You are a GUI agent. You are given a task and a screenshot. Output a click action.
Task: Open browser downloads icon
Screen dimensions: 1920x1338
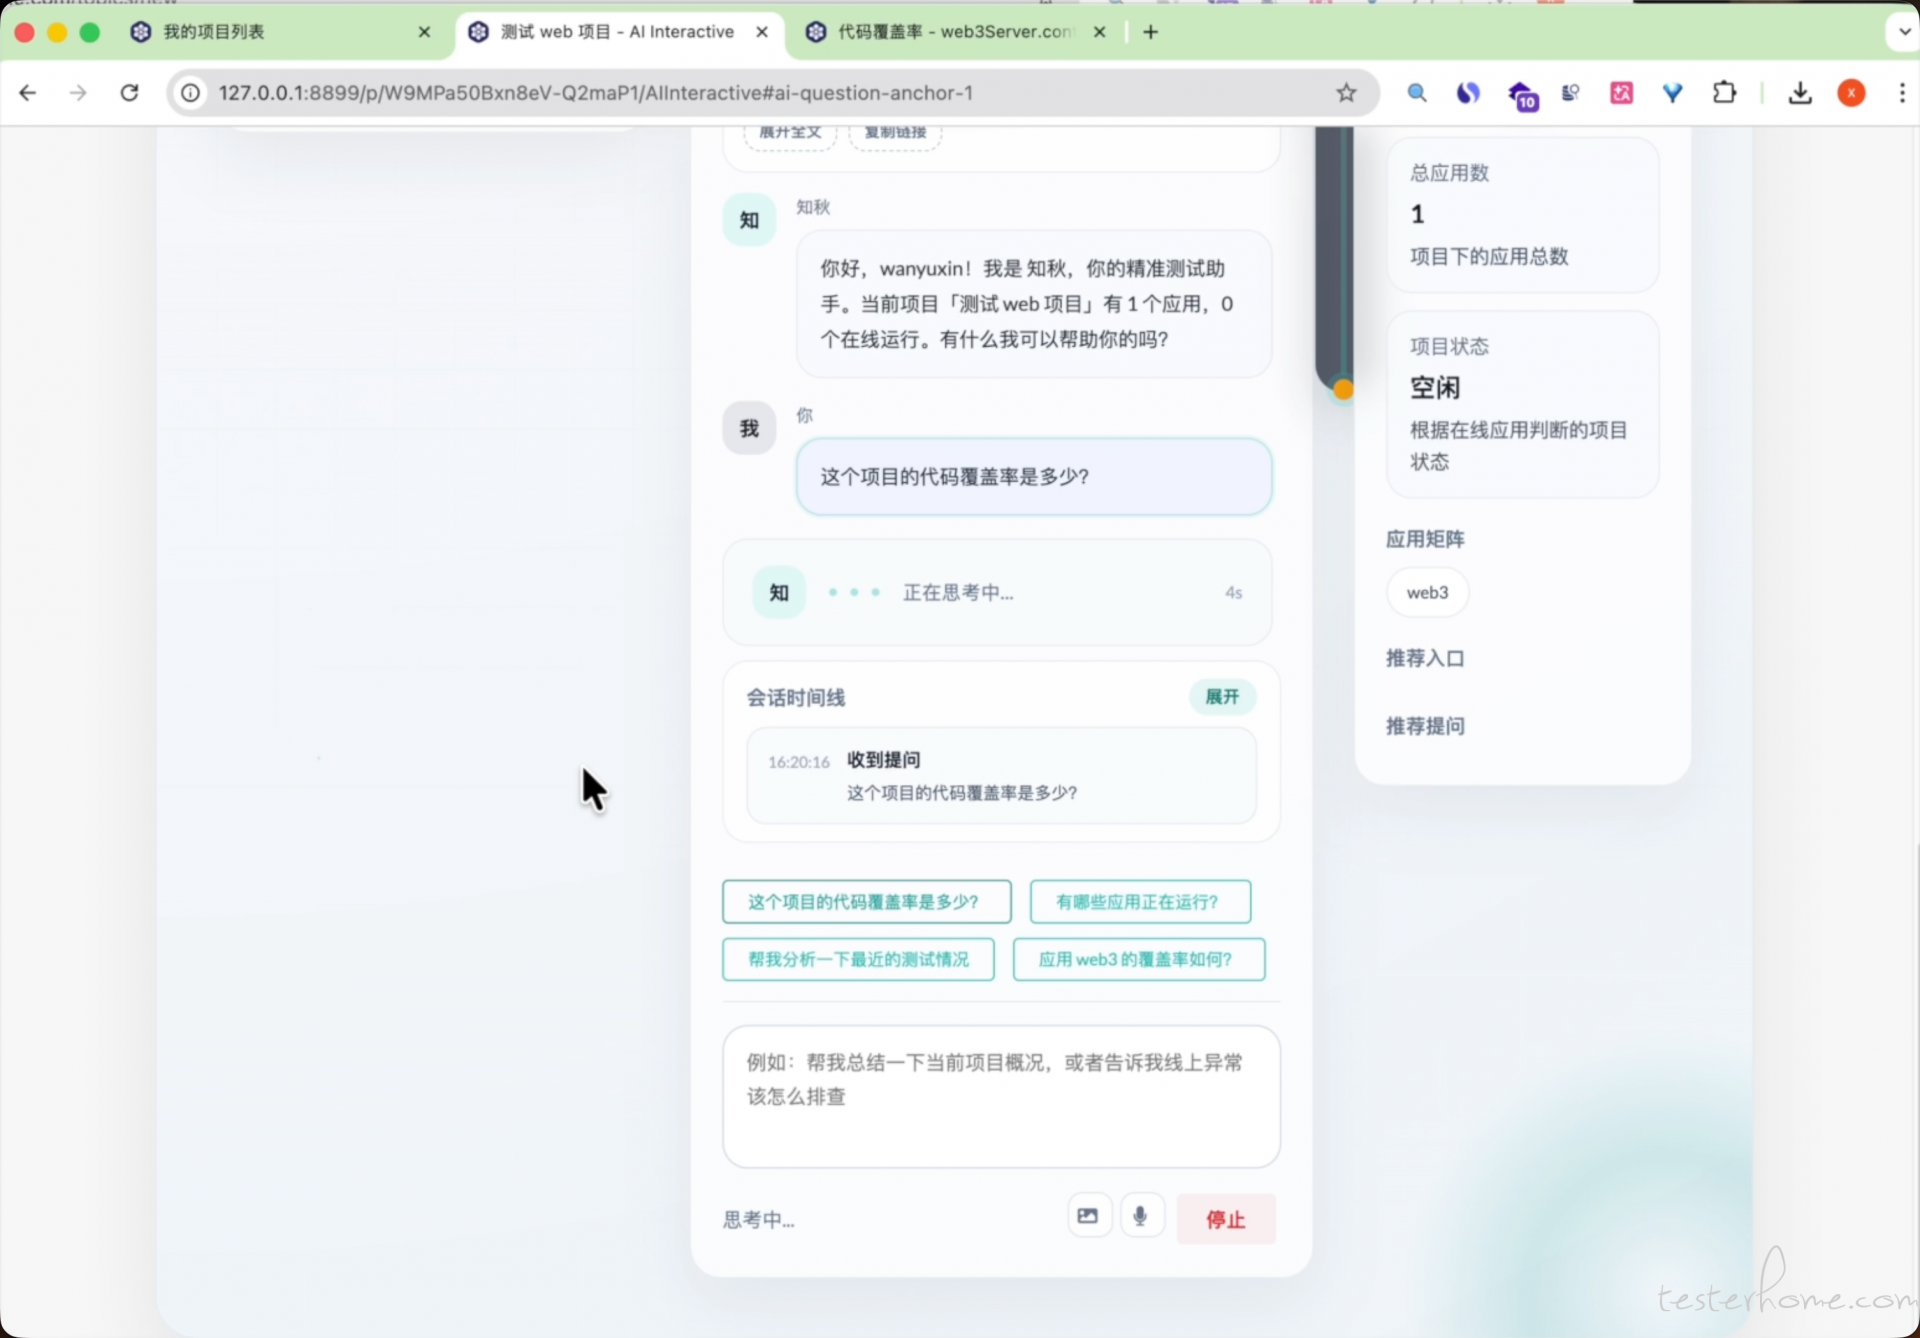tap(1800, 93)
